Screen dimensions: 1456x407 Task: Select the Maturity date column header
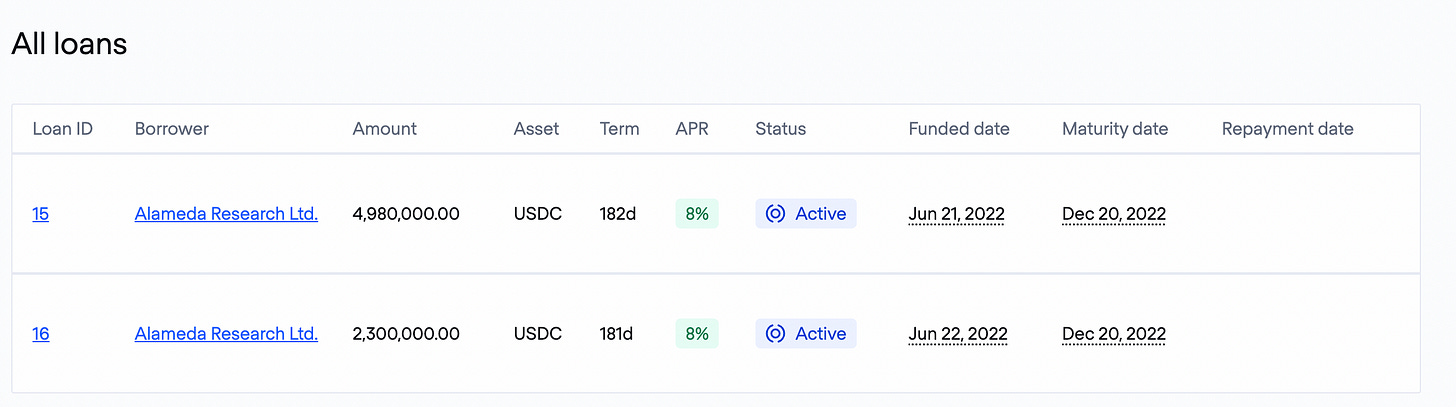tap(1115, 128)
